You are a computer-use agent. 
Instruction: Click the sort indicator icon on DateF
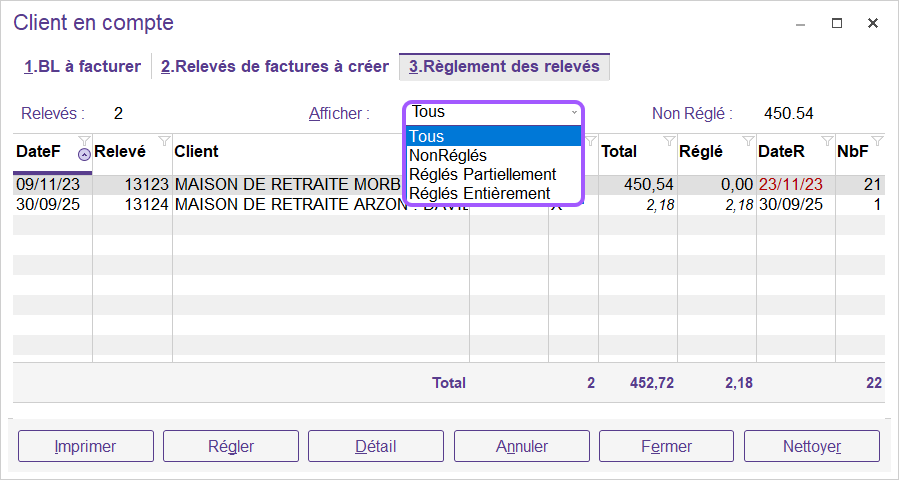[84, 154]
